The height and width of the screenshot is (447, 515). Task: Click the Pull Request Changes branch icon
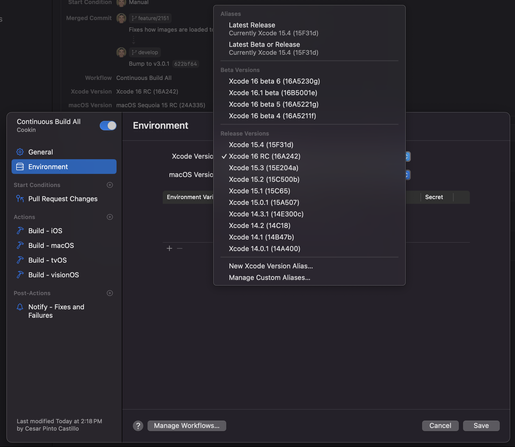point(20,199)
